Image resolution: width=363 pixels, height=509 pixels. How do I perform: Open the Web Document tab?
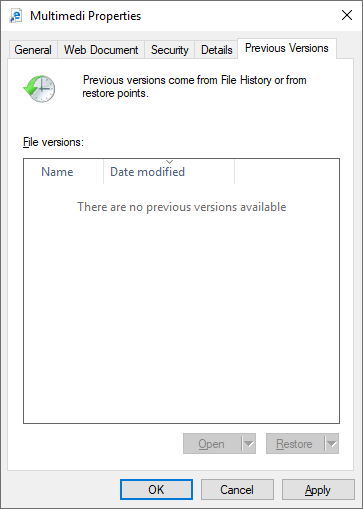[x=101, y=50]
